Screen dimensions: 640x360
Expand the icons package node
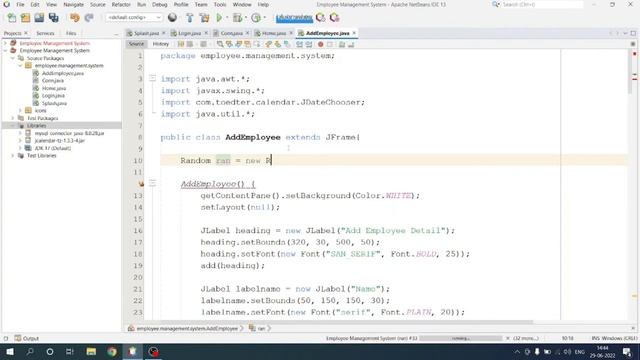pyautogui.click(x=20, y=110)
